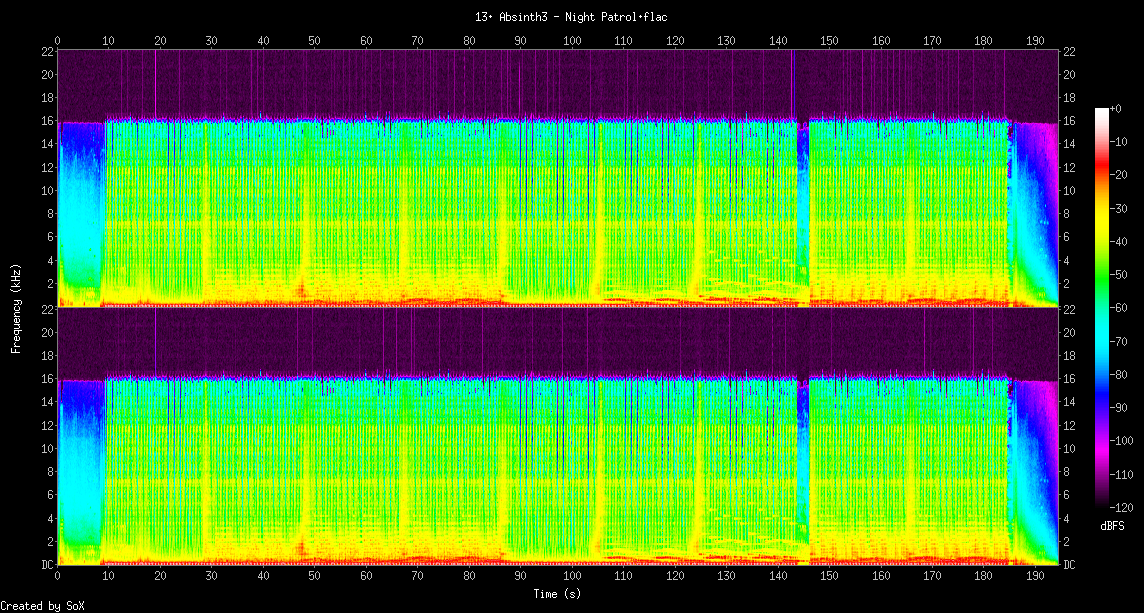Select the dBFS label below the color scale
The width and height of the screenshot is (1144, 613).
click(x=1112, y=525)
